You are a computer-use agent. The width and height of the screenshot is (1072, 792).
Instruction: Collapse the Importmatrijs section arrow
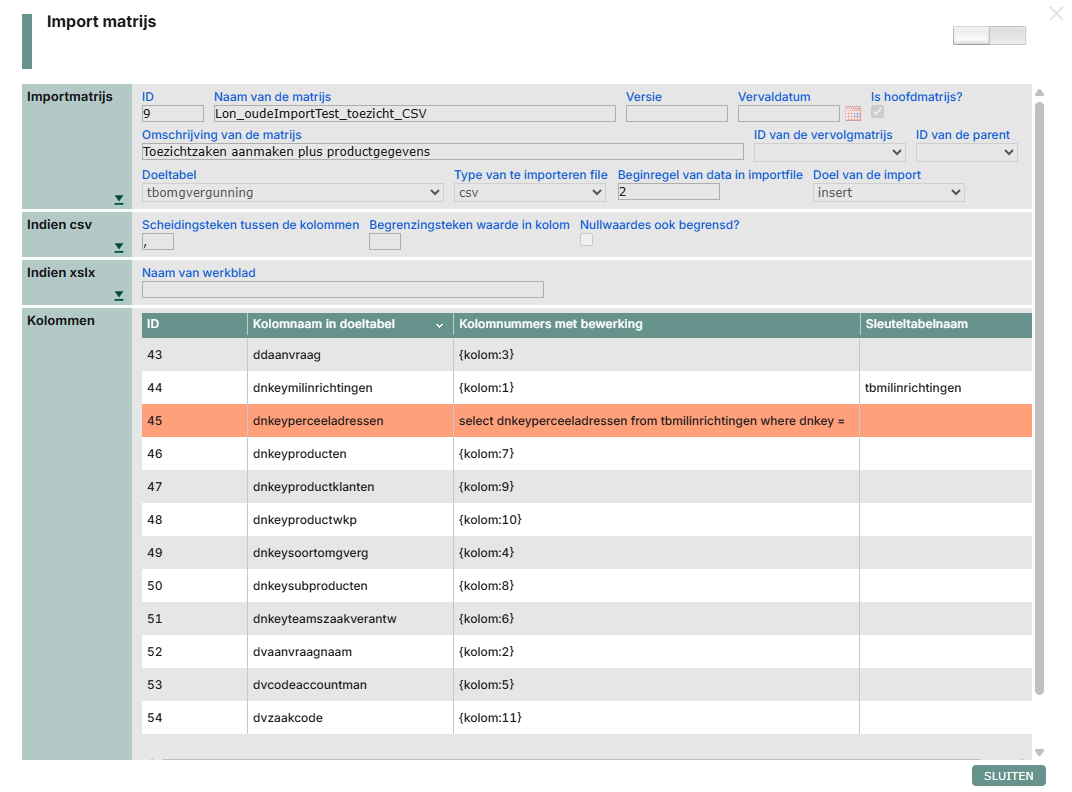click(x=119, y=200)
